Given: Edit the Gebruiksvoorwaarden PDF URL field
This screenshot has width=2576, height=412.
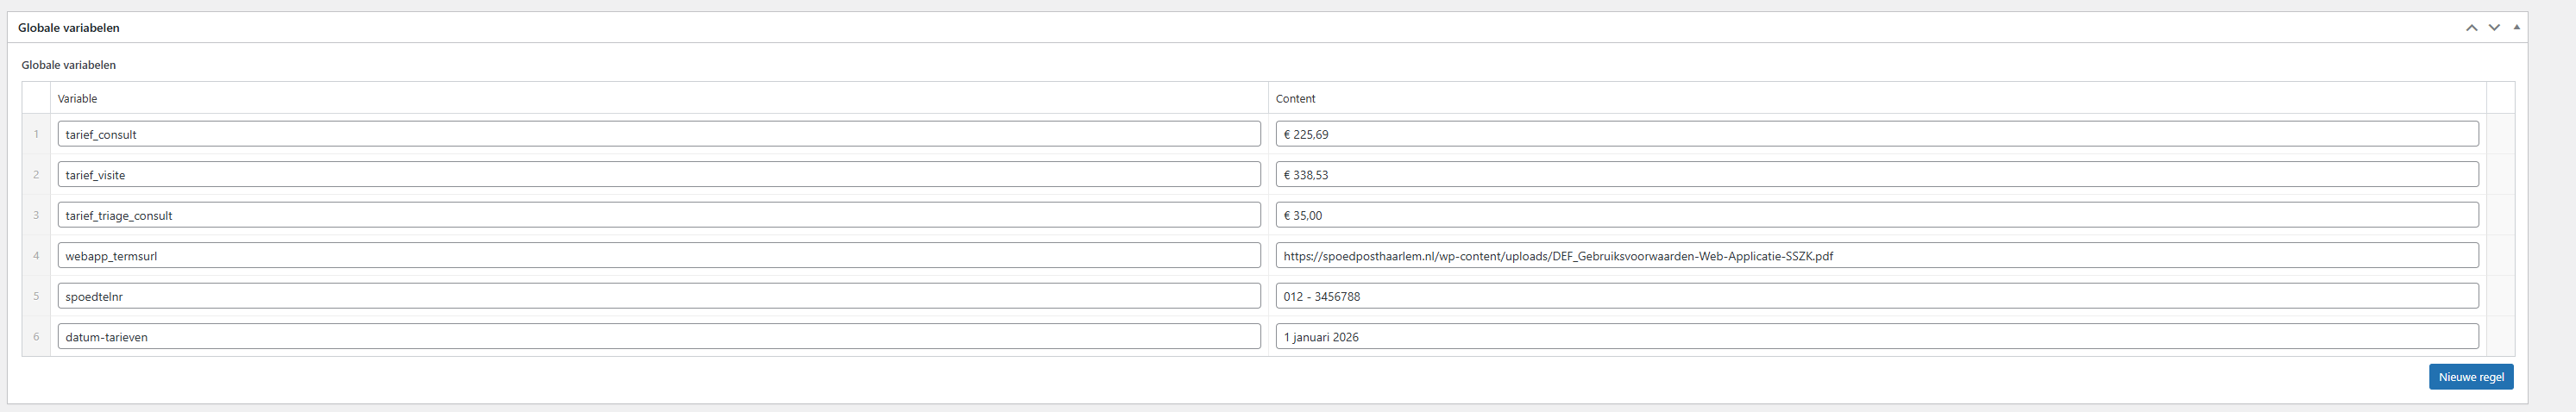Looking at the screenshot, I should click(1876, 256).
